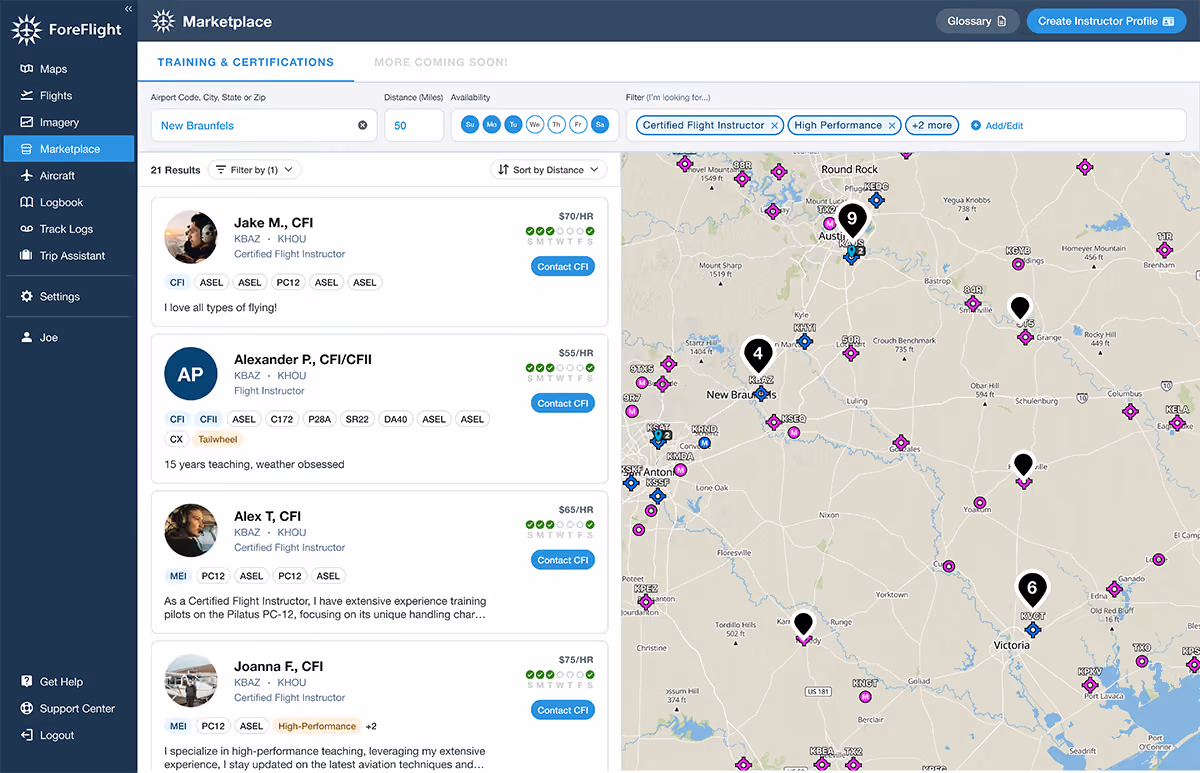Click Jake M. profile photo
This screenshot has width=1200, height=773.
[x=191, y=237]
